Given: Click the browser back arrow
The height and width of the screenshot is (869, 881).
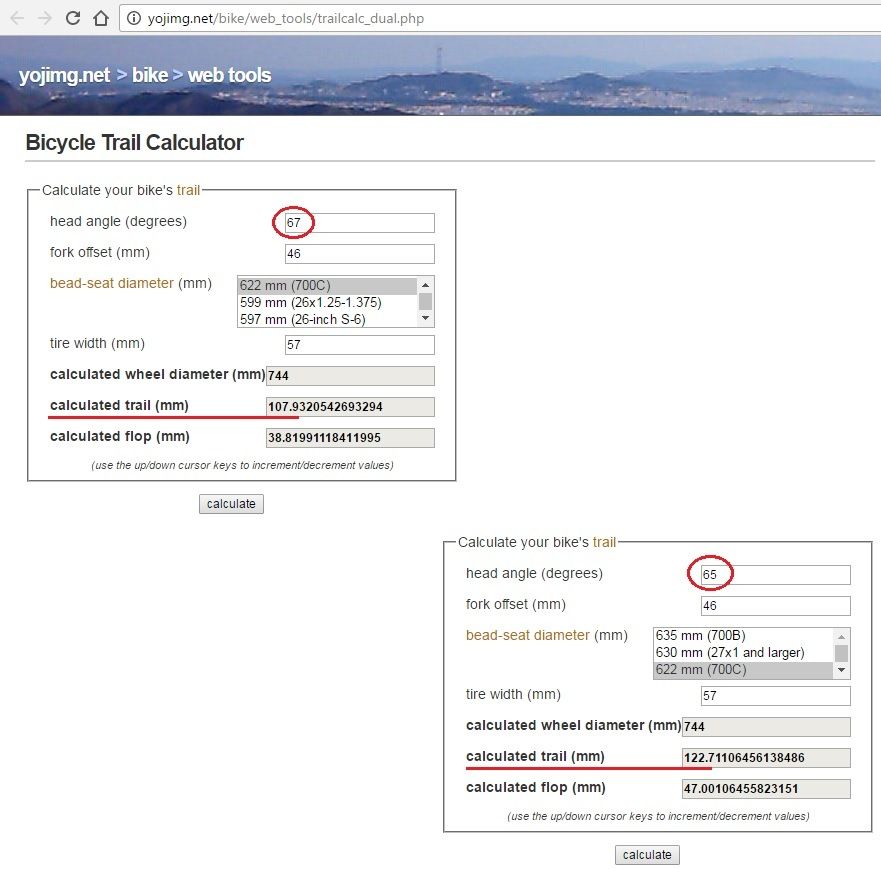Looking at the screenshot, I should pyautogui.click(x=17, y=18).
